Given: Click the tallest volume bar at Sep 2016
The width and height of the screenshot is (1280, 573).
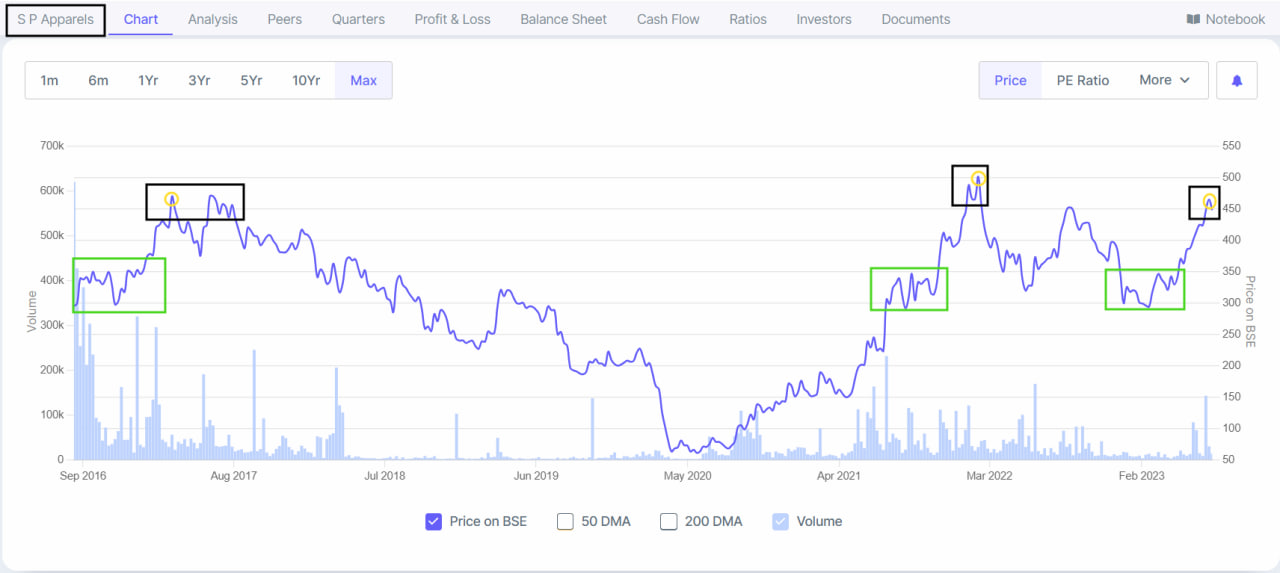Looking at the screenshot, I should [75, 320].
